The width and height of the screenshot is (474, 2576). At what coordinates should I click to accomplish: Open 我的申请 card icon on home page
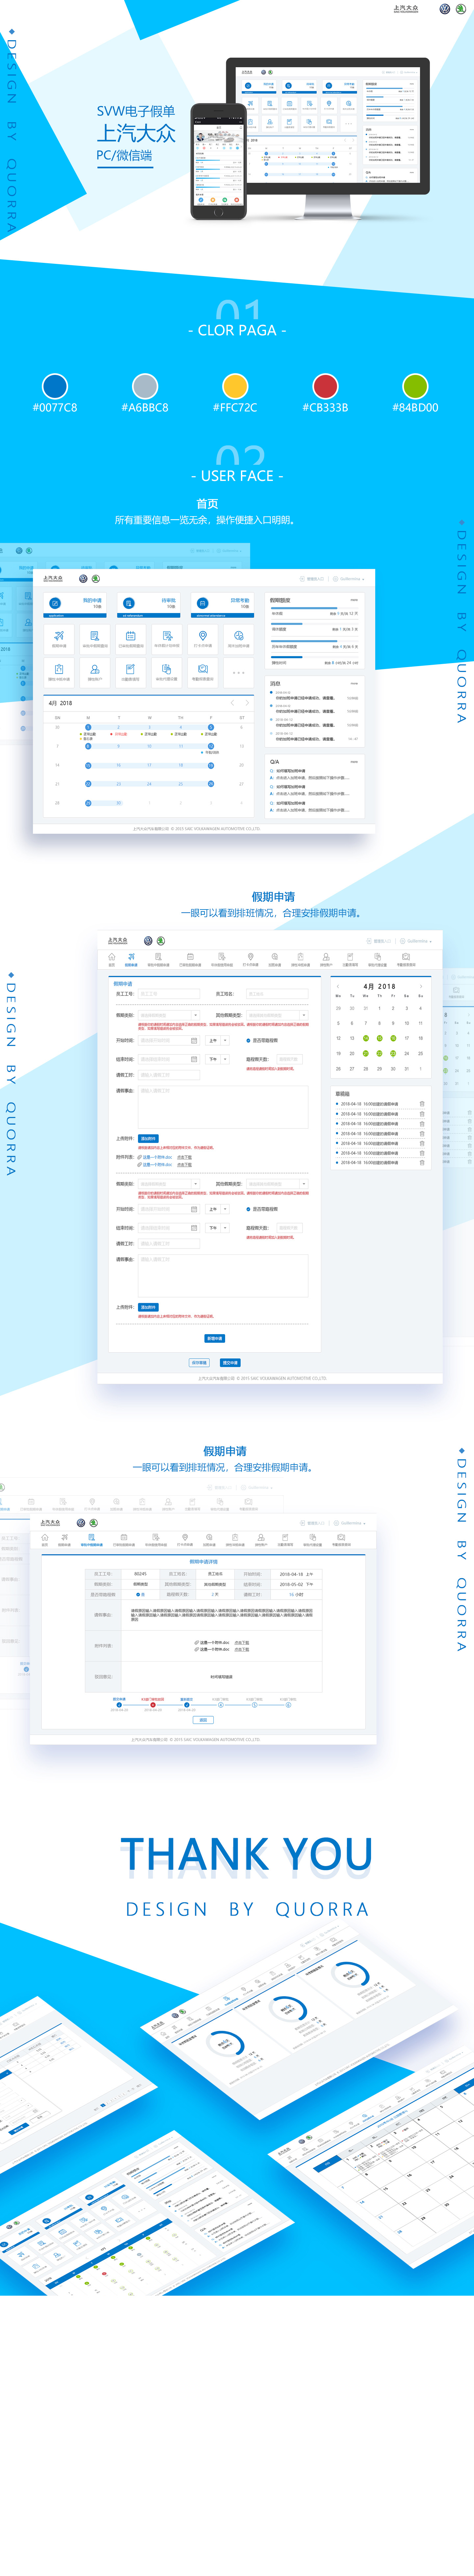55,603
